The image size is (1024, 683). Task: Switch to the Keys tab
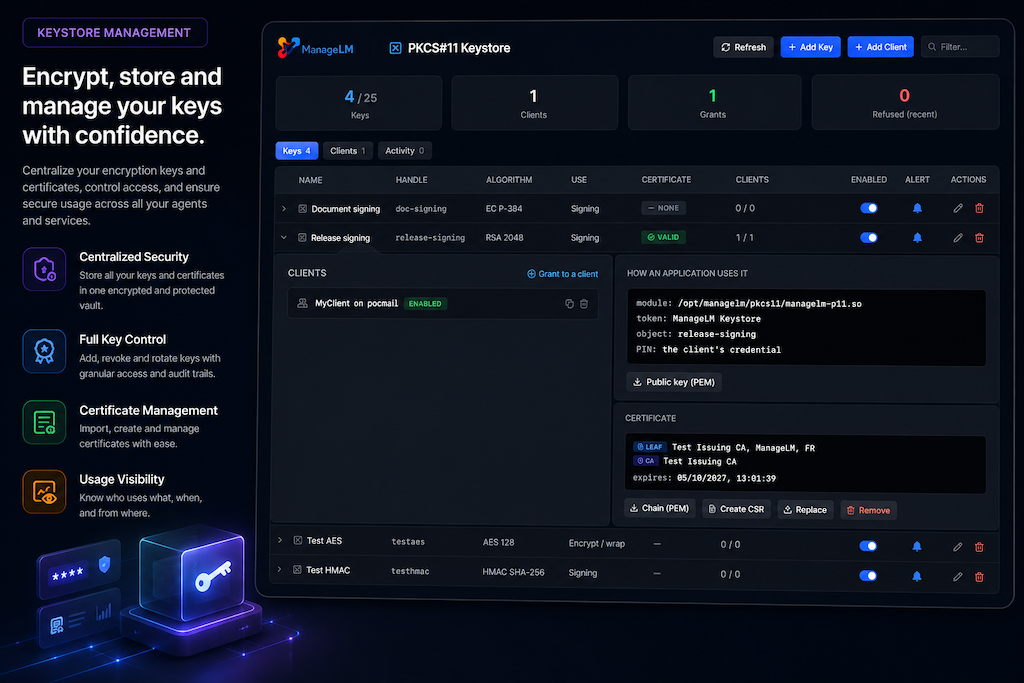point(296,151)
